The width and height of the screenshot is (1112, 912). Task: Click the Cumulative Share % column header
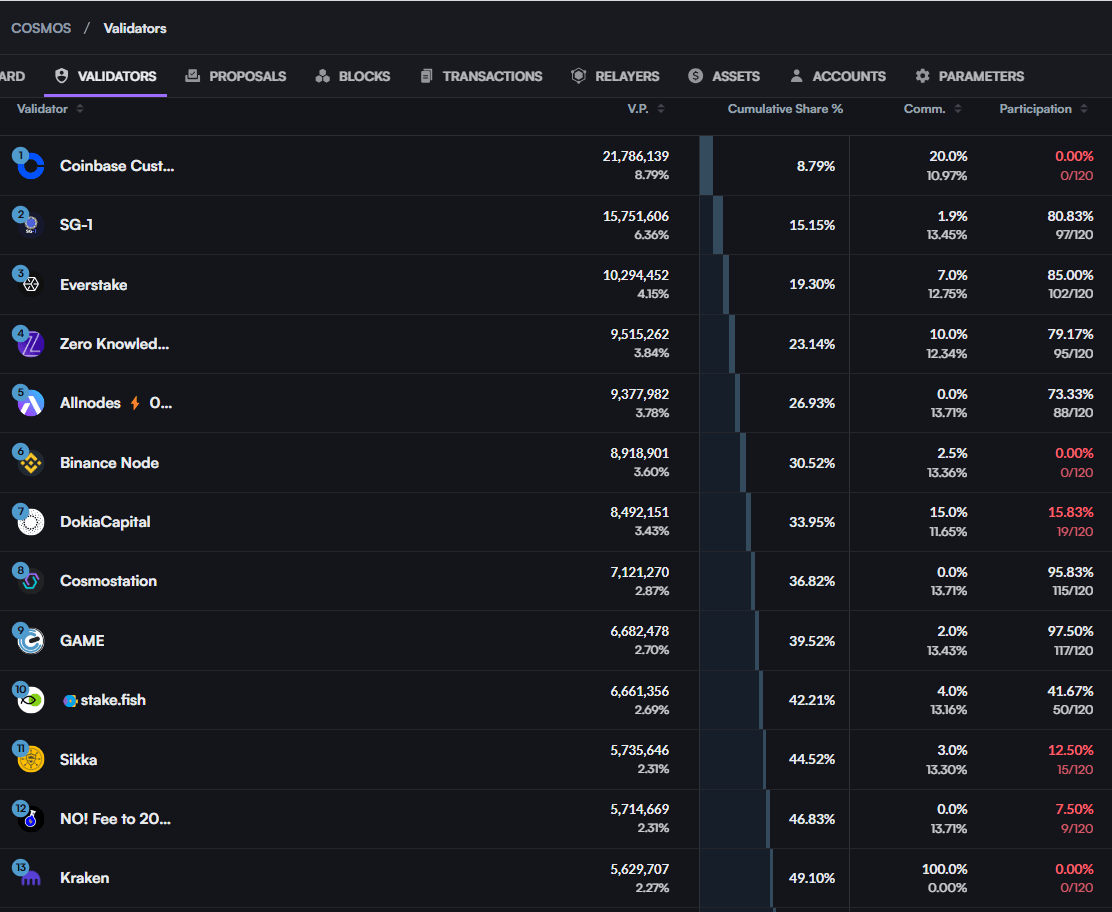[785, 109]
